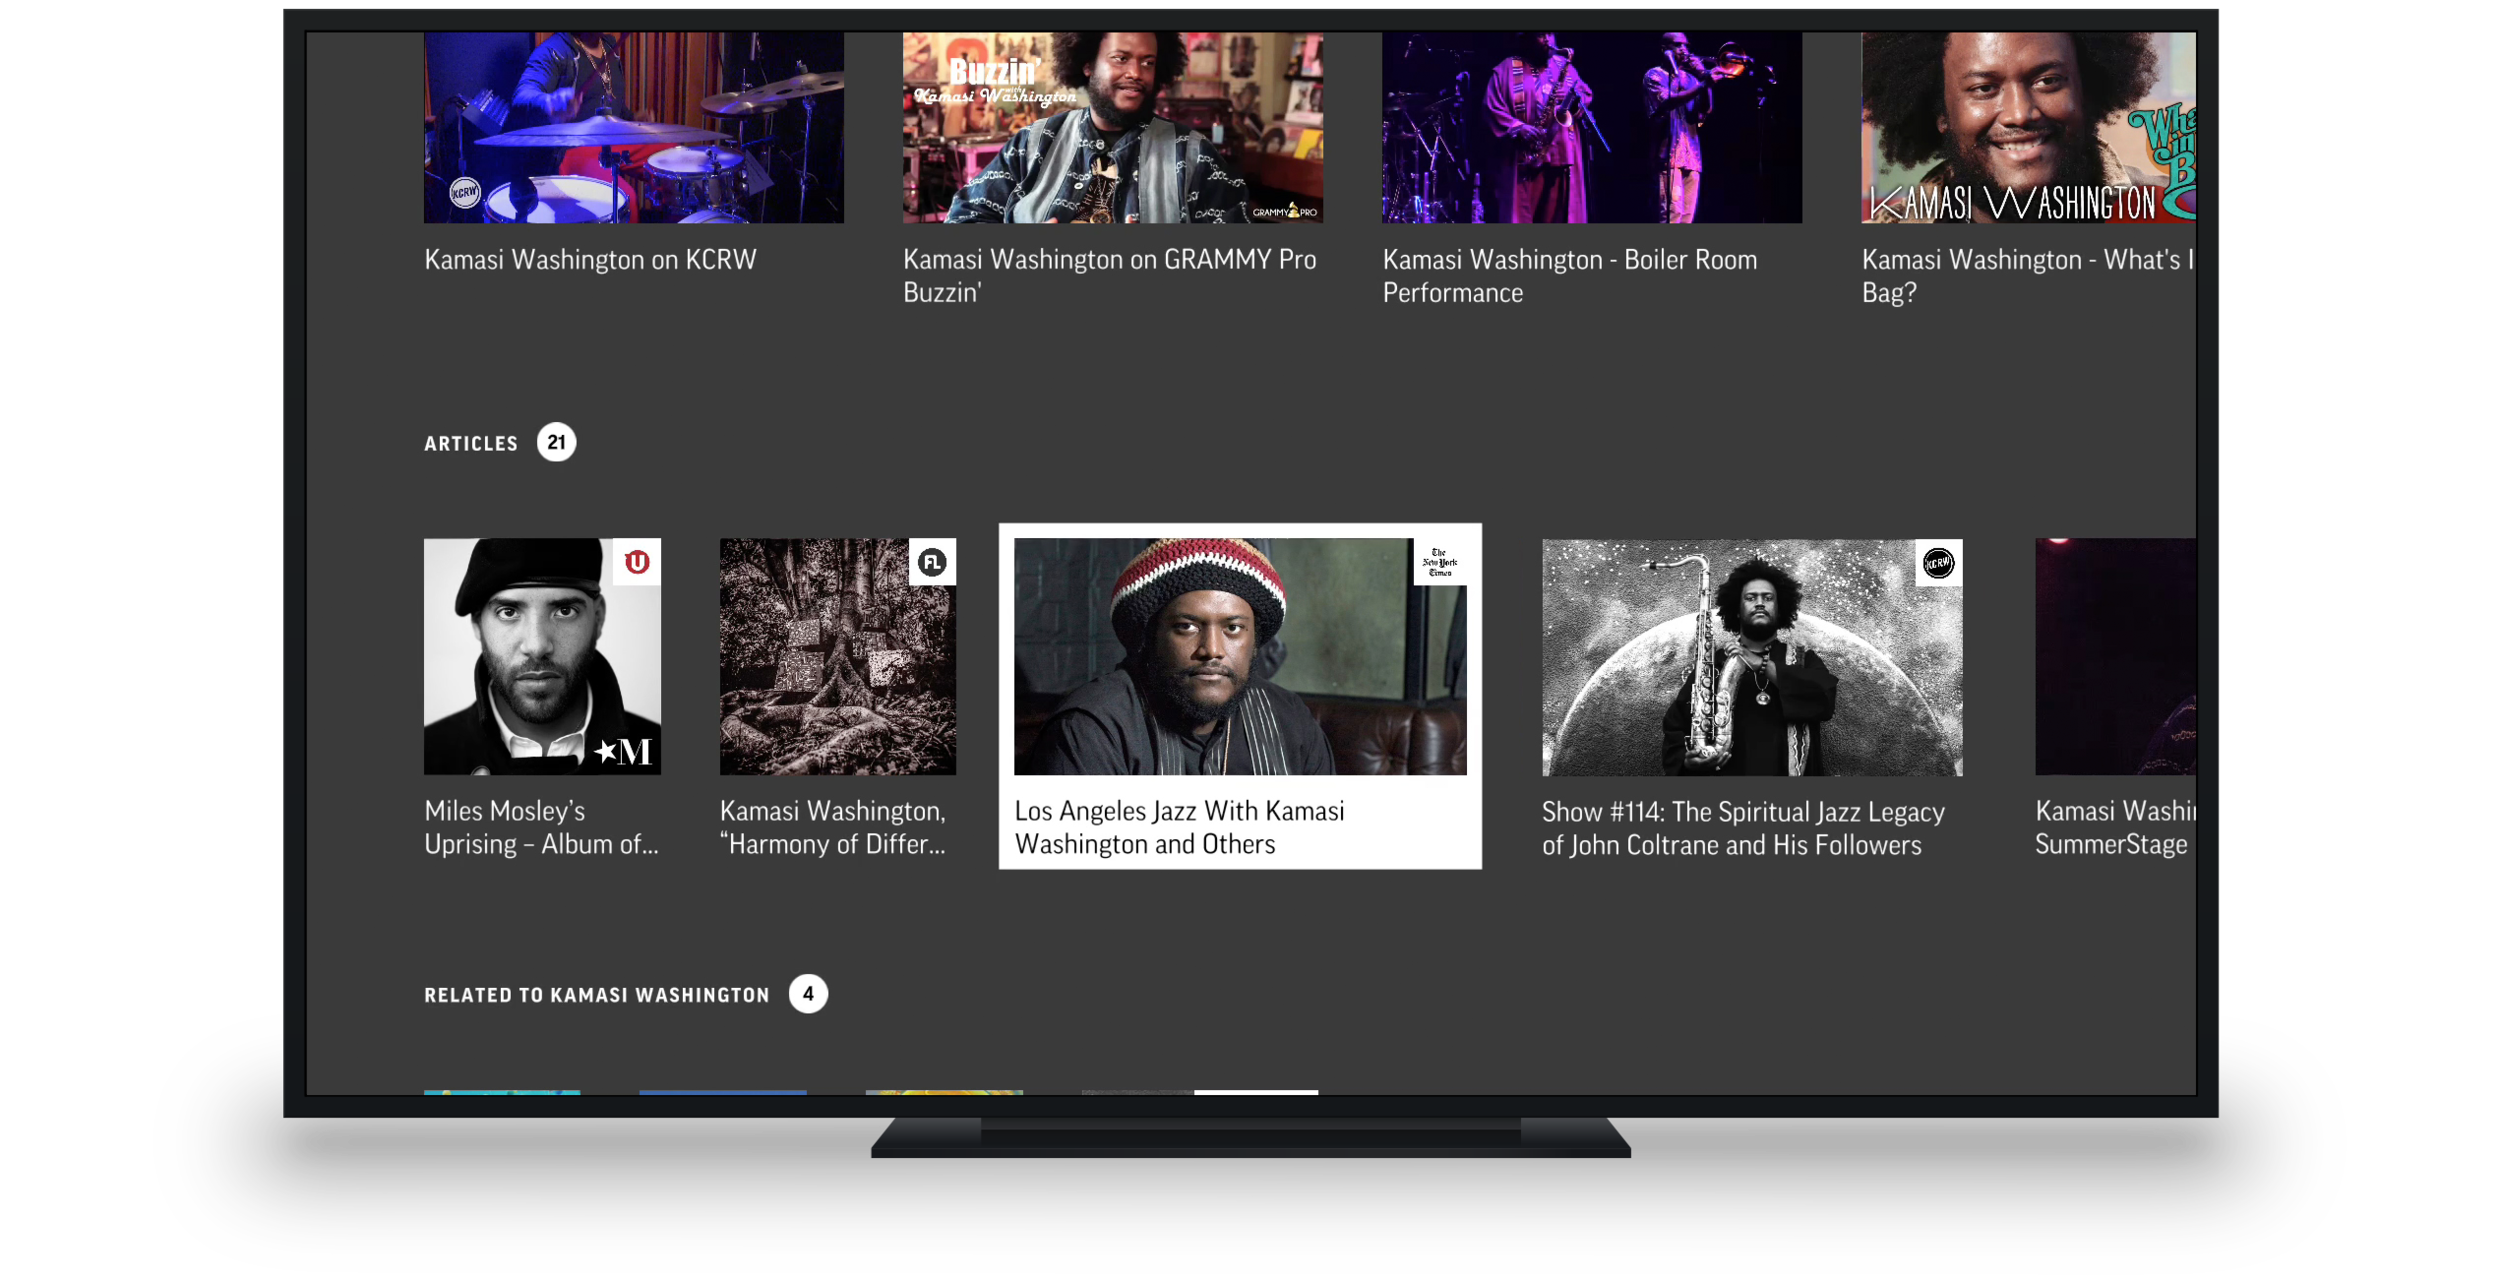Viewport: 2500px width, 1284px height.
Task: Open the Show #114 Spiritual Jazz article image
Action: point(1752,657)
